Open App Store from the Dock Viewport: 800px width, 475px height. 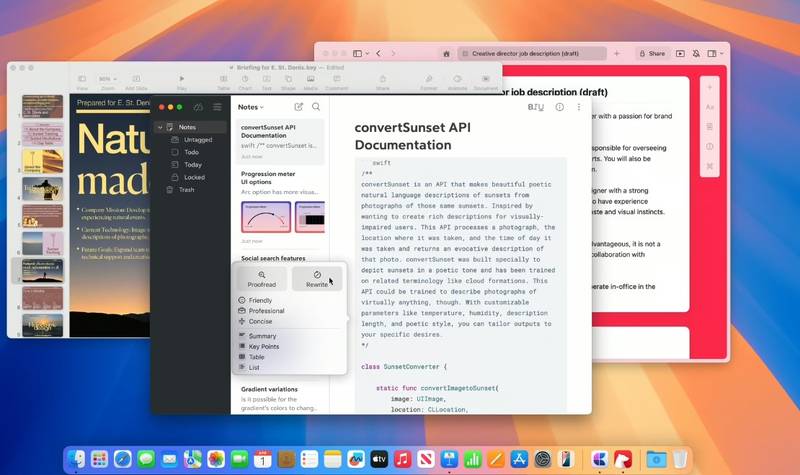519,459
